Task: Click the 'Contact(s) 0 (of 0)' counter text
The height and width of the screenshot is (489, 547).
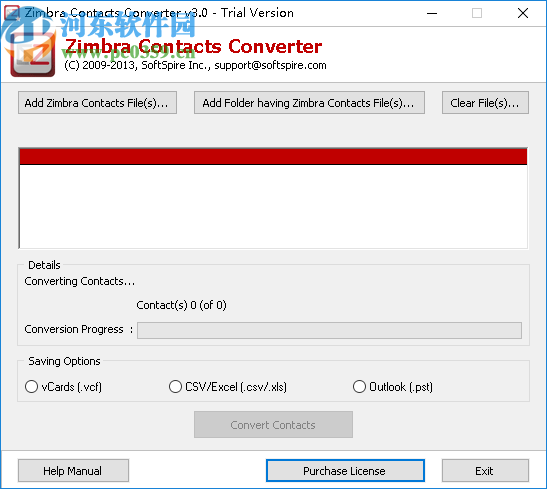Action: (x=181, y=305)
